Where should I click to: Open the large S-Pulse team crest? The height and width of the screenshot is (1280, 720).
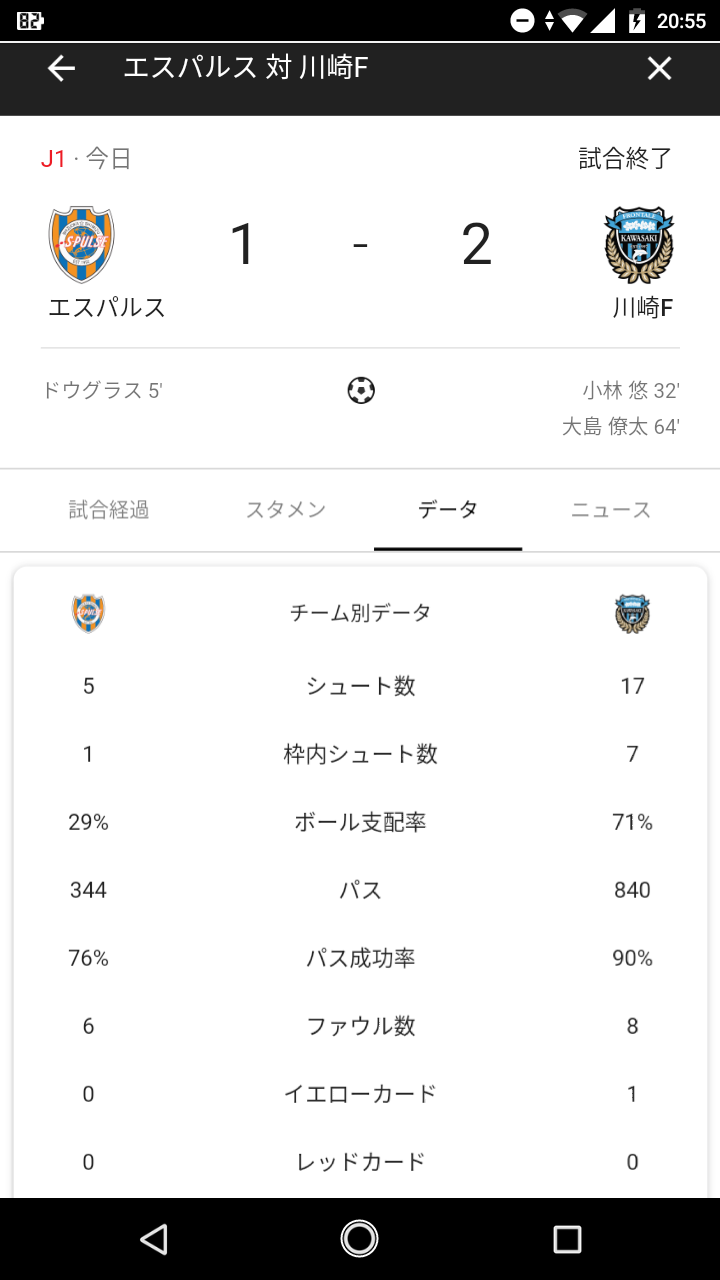pos(82,245)
